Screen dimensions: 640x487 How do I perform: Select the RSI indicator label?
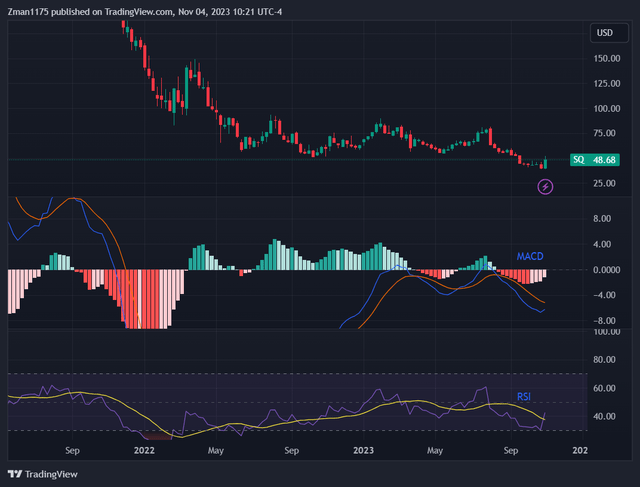coord(523,397)
